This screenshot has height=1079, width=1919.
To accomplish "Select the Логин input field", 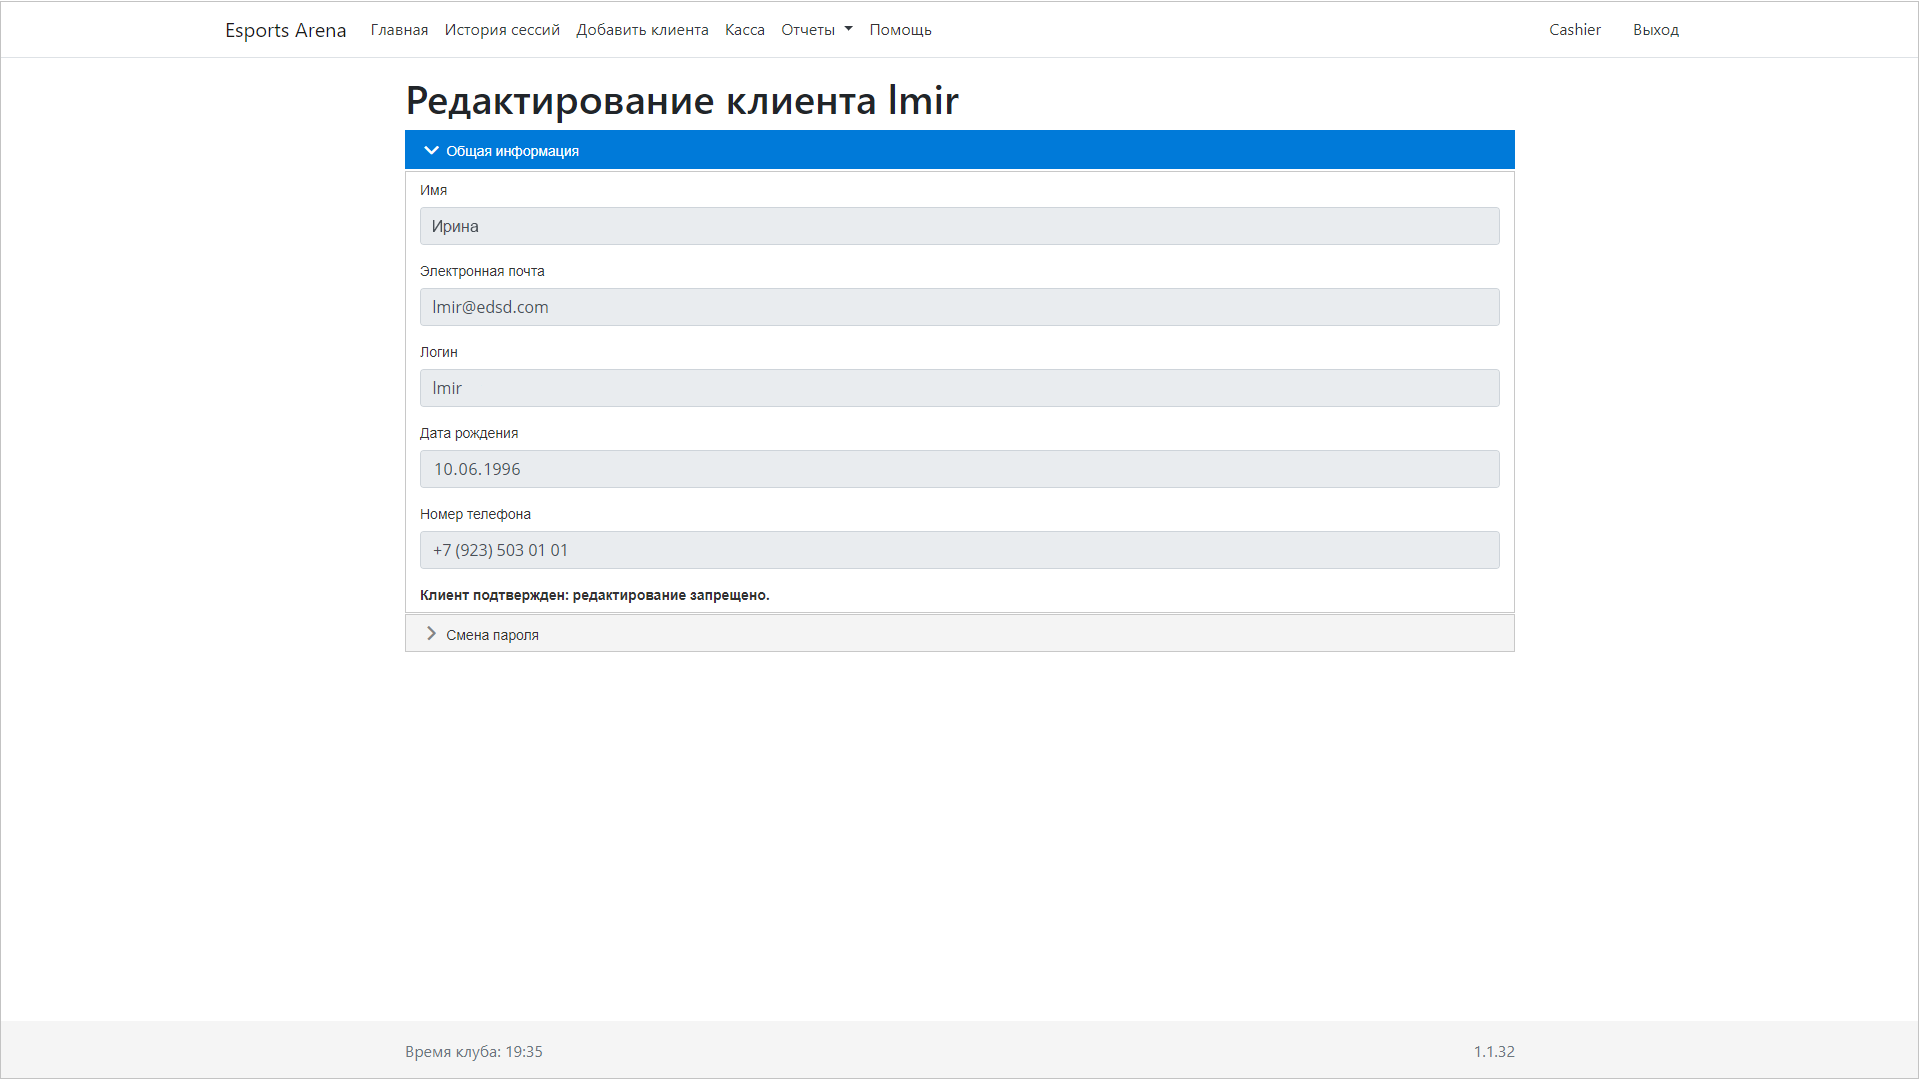I will 959,388.
